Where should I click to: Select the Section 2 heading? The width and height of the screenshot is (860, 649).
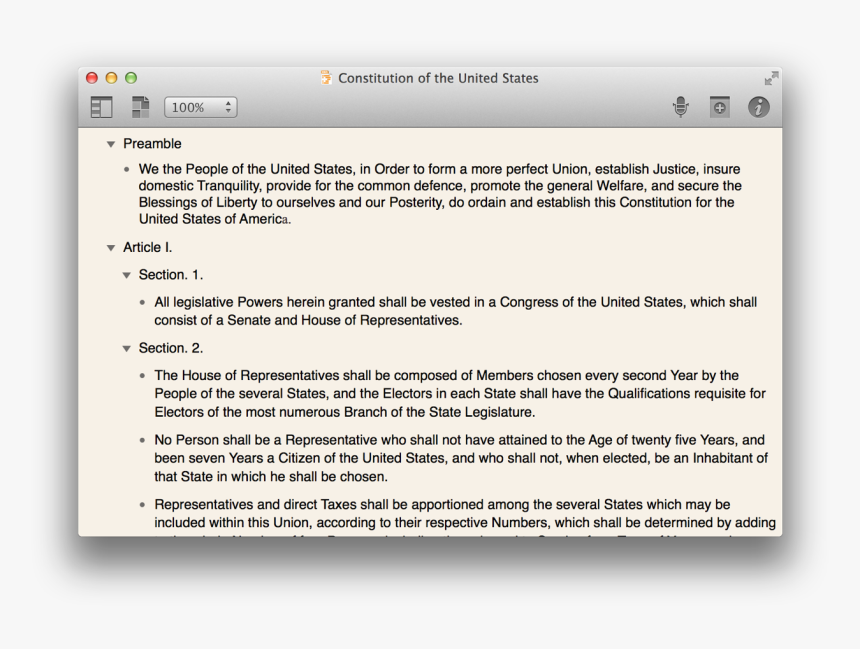[170, 347]
